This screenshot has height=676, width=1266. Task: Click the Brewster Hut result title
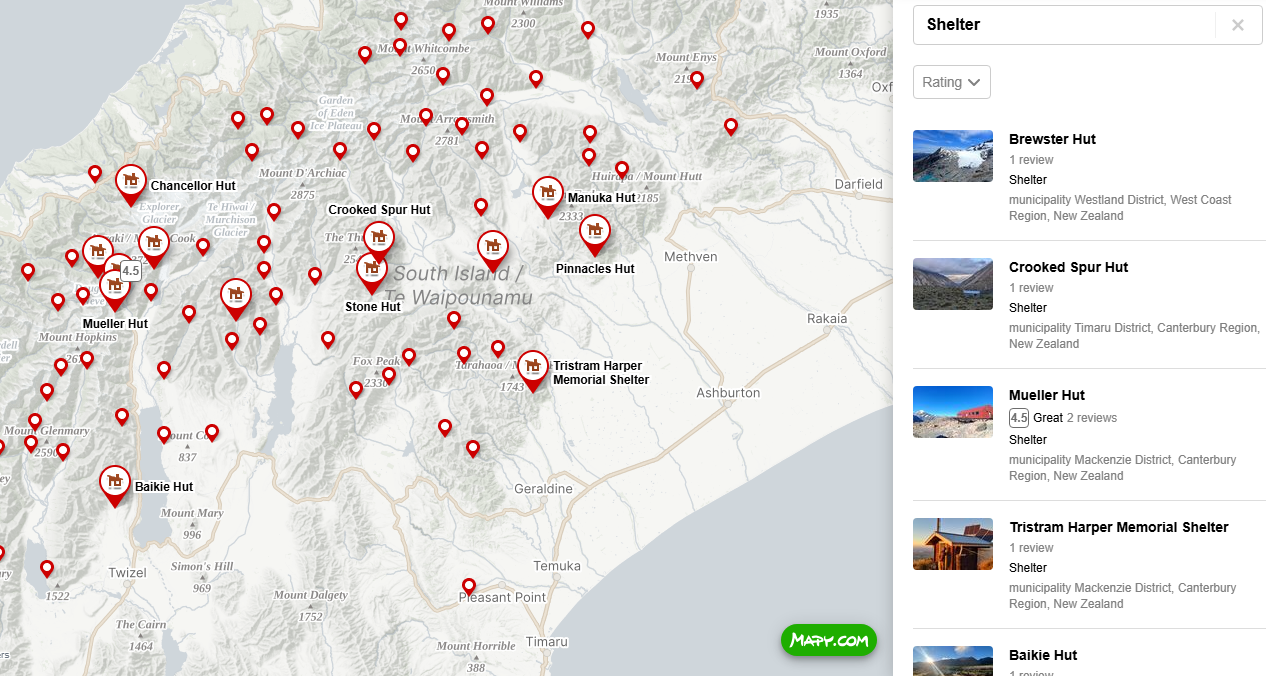pyautogui.click(x=1052, y=139)
